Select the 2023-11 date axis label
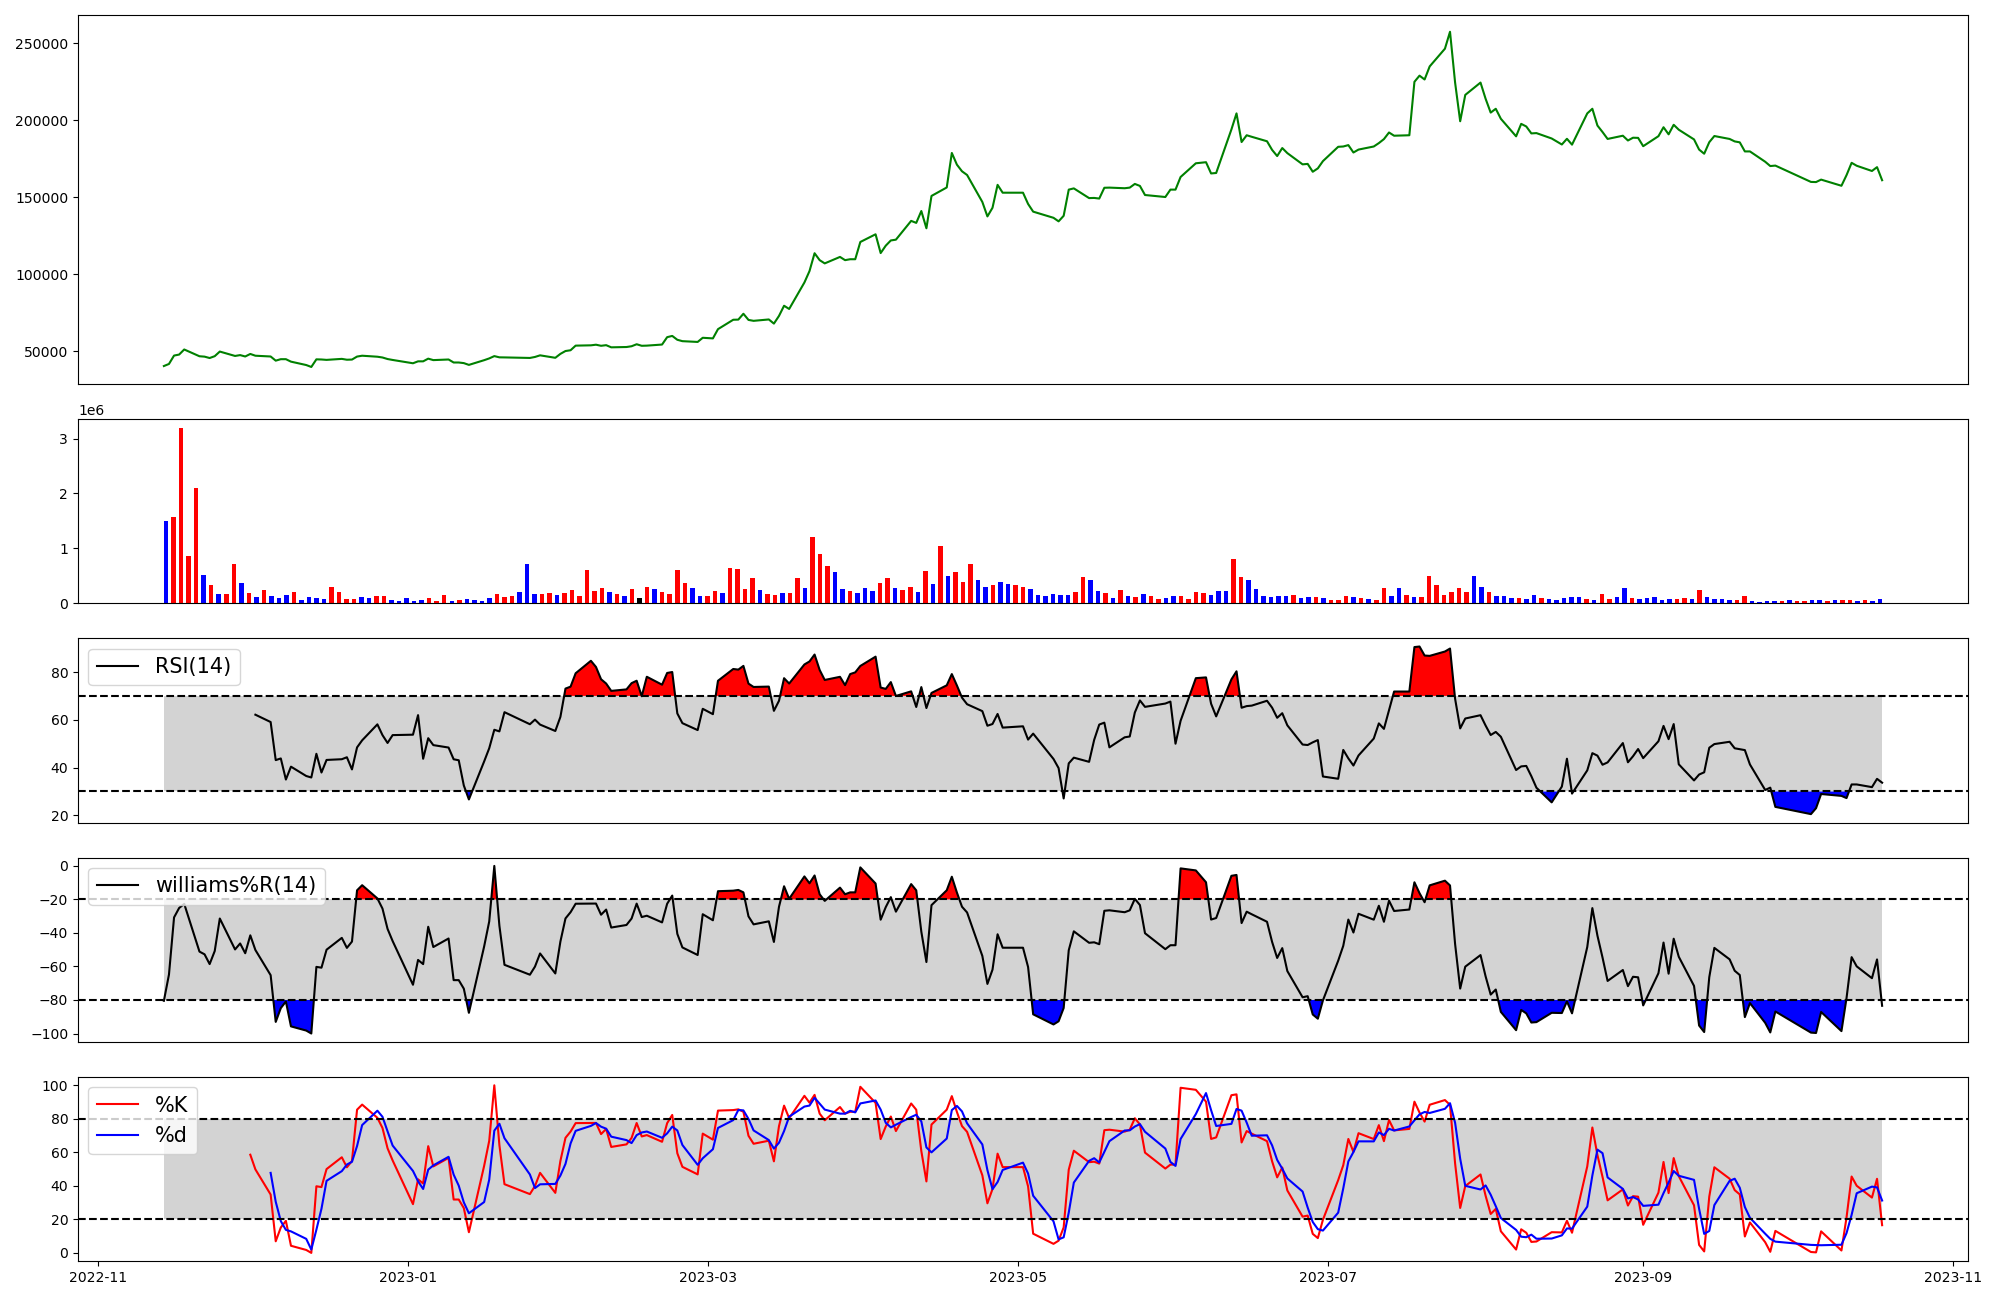The width and height of the screenshot is (2000, 1300). pos(1952,1277)
